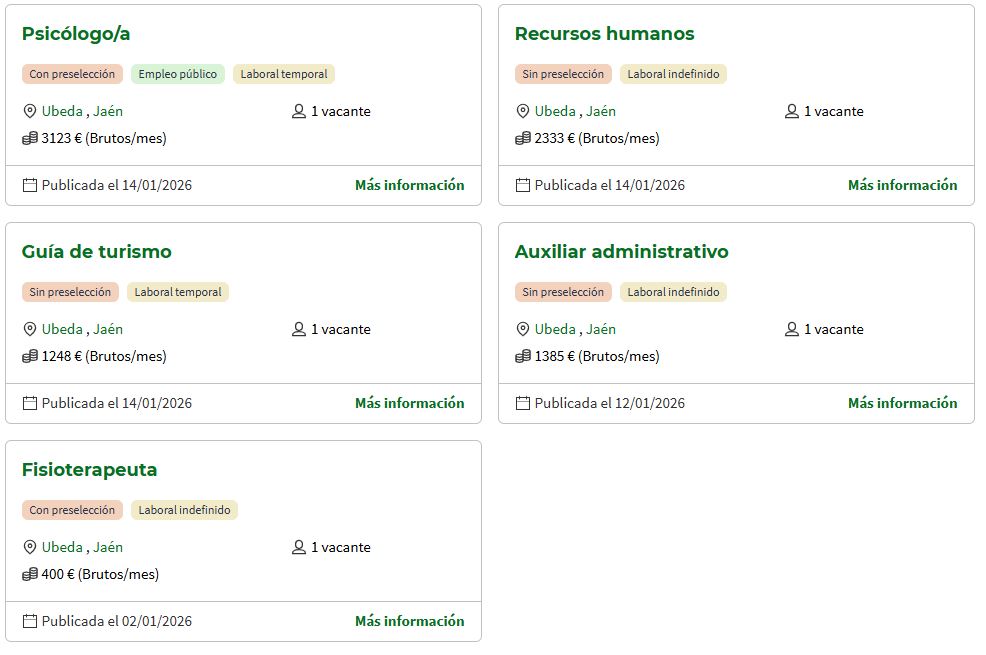Open the Recursos humanos job title

click(604, 33)
